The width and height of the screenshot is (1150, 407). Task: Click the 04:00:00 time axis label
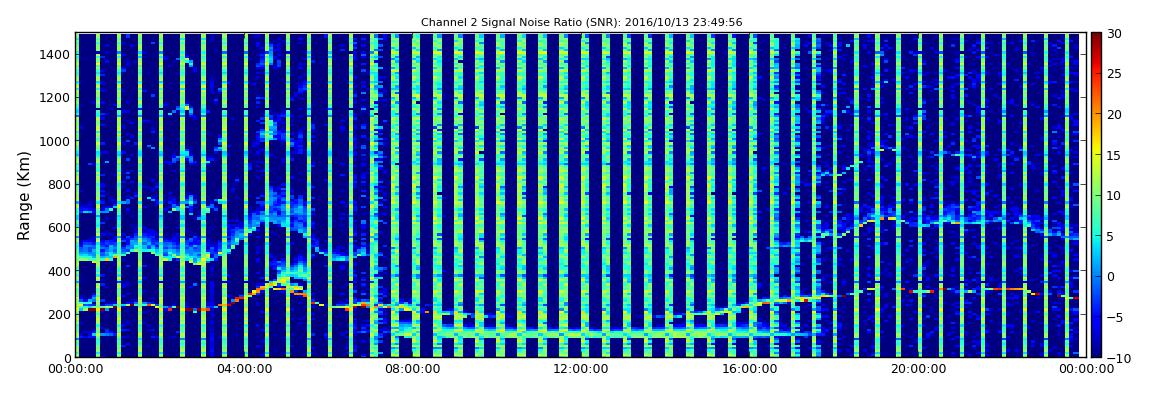click(243, 370)
